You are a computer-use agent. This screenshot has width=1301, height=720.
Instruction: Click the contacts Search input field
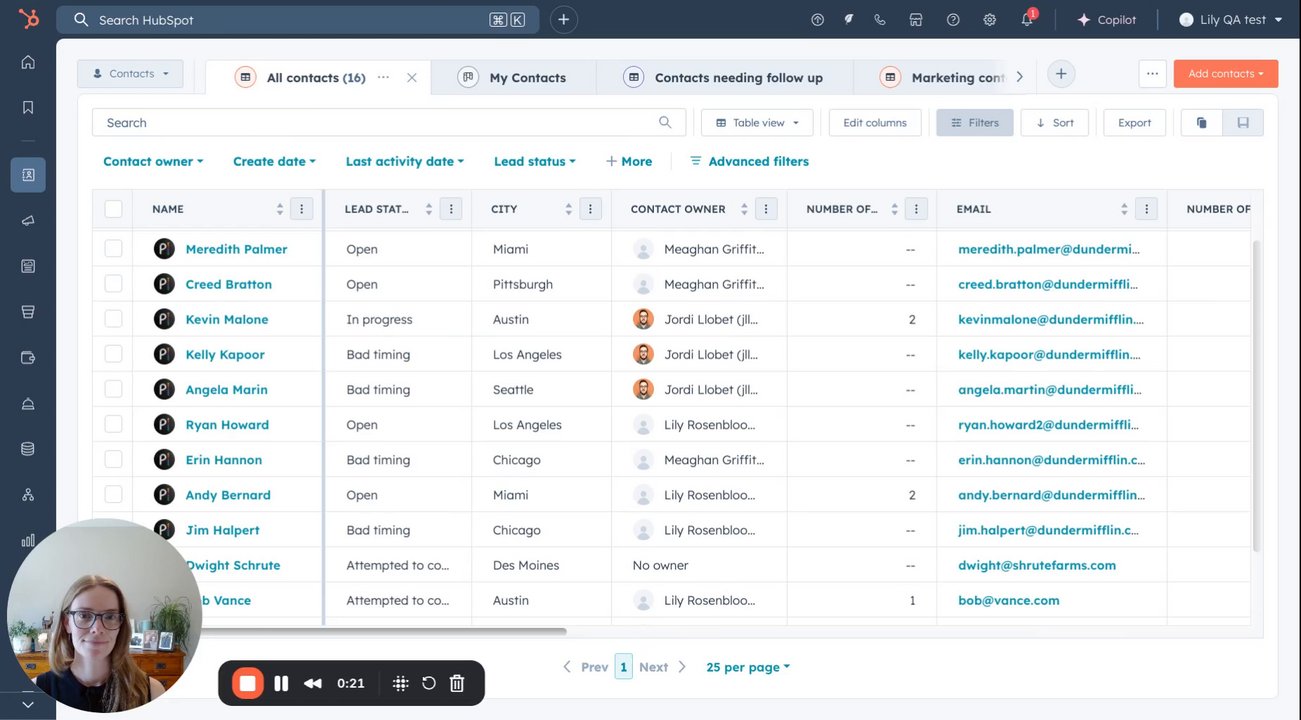pos(389,122)
